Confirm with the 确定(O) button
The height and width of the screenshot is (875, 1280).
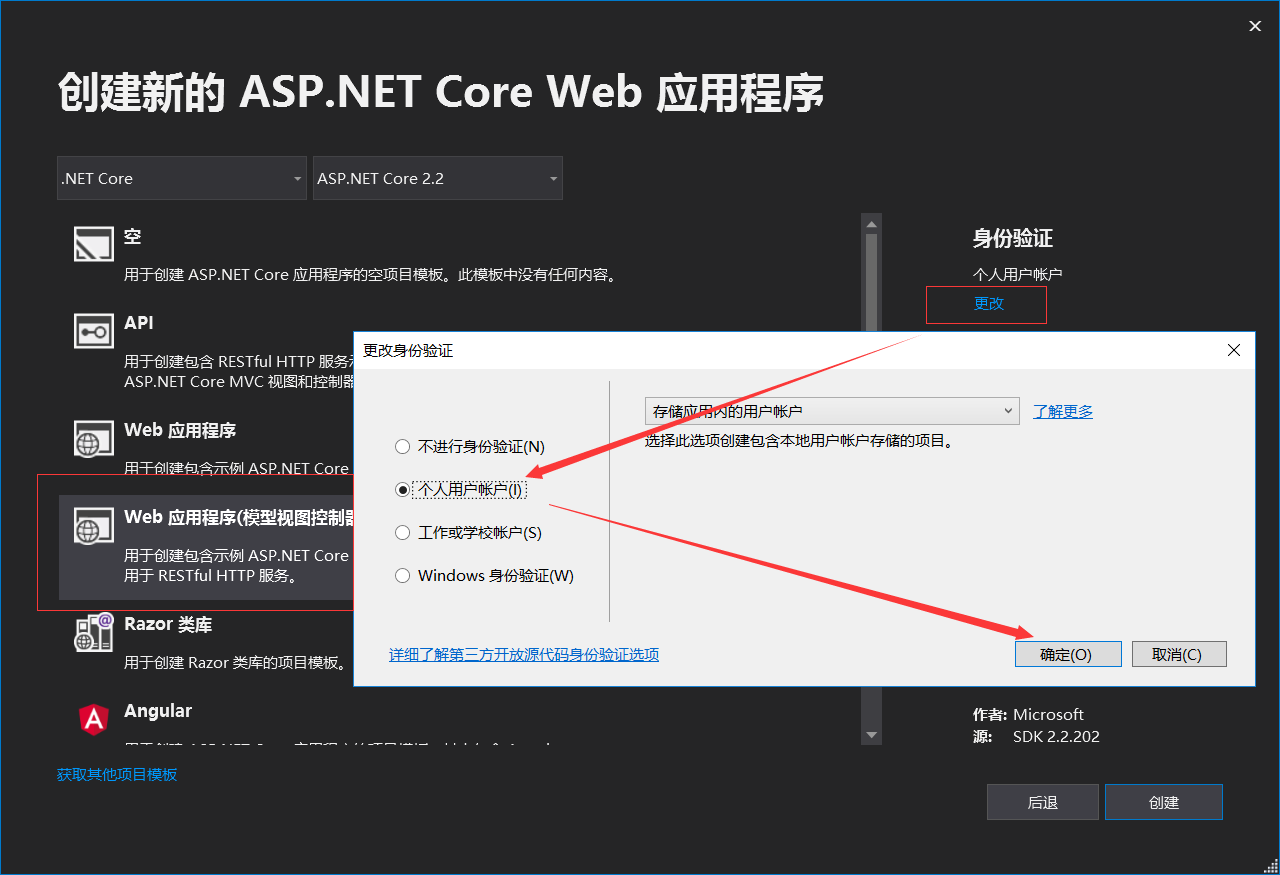point(1068,653)
